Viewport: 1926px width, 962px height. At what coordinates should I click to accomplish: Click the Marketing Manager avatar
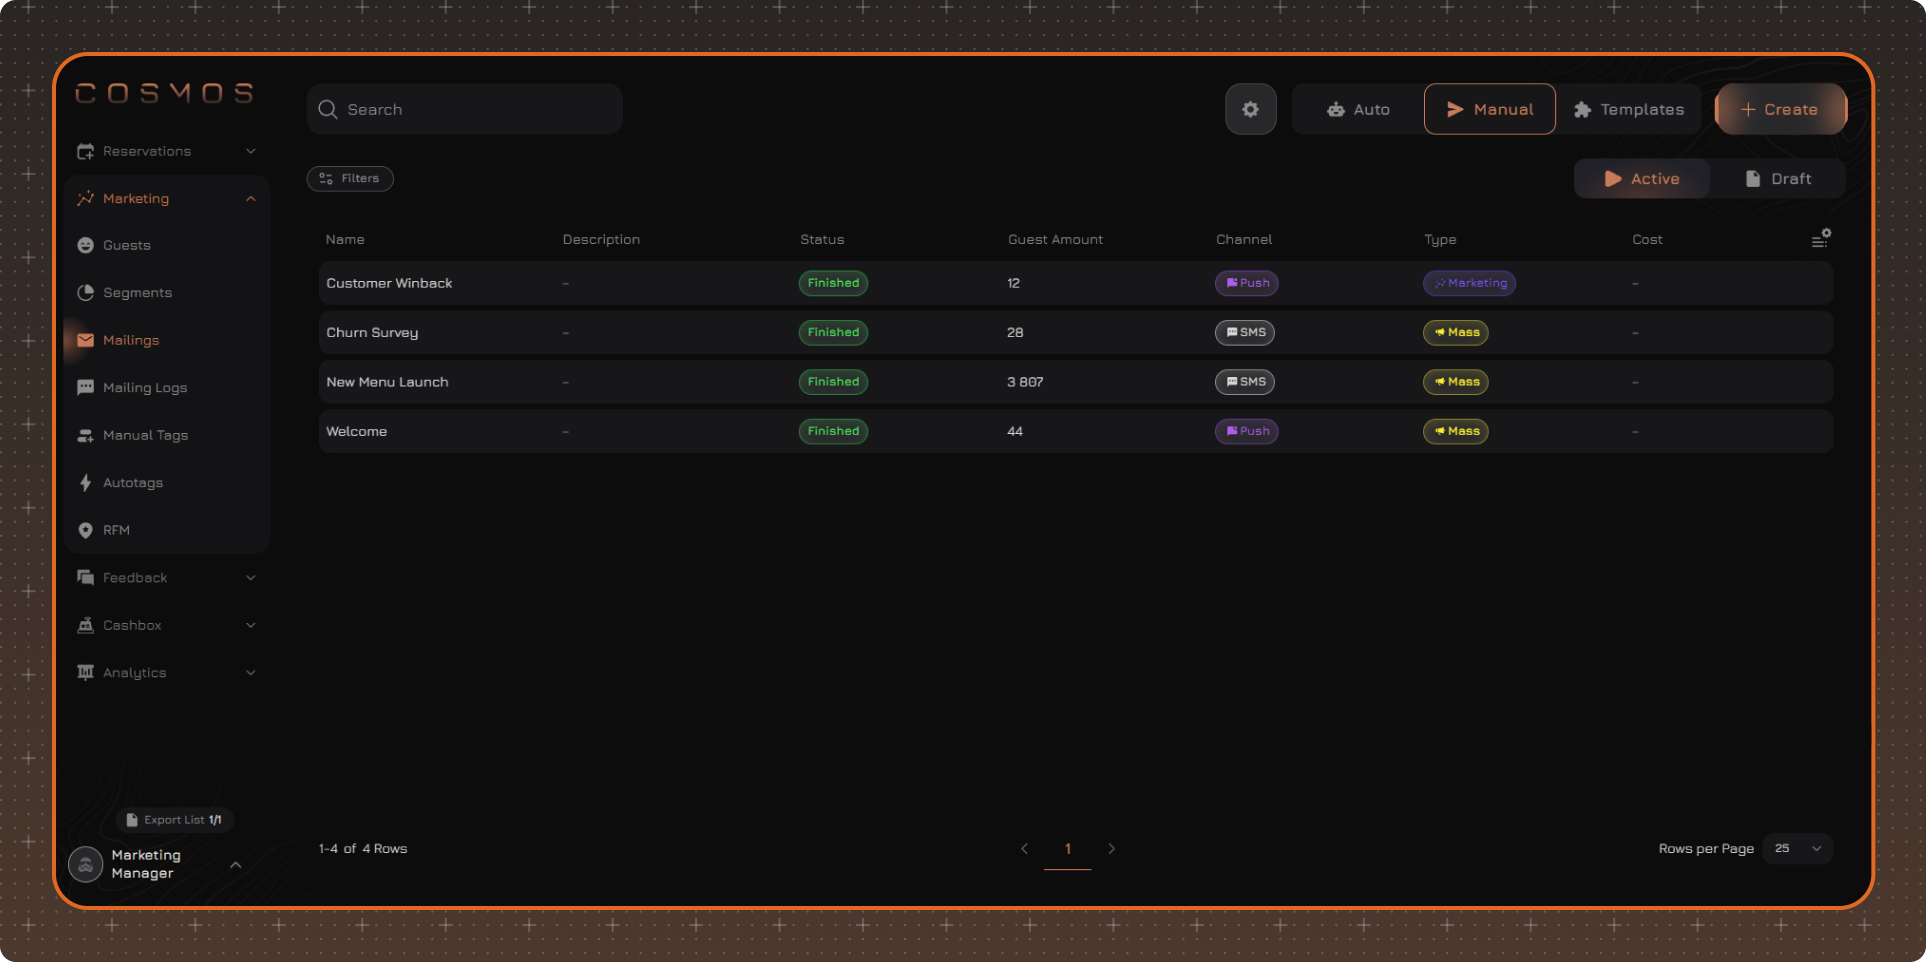click(x=86, y=864)
